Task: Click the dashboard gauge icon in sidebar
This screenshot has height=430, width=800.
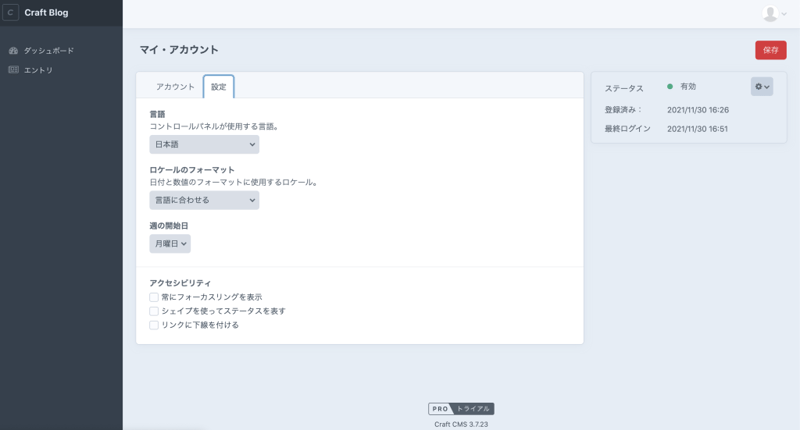Action: point(13,50)
